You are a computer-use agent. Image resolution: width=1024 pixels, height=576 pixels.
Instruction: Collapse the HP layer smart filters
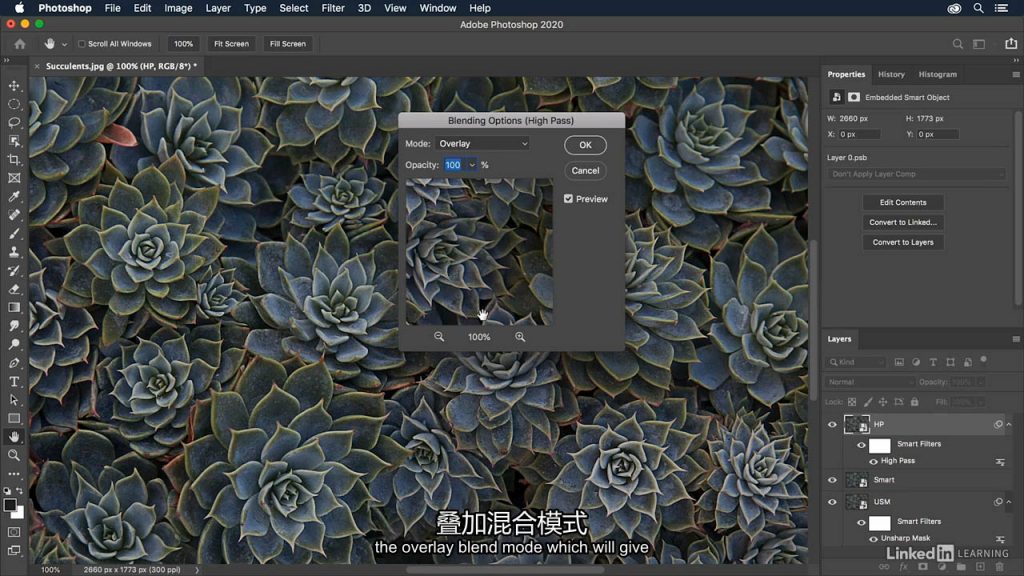pyautogui.click(x=1009, y=424)
